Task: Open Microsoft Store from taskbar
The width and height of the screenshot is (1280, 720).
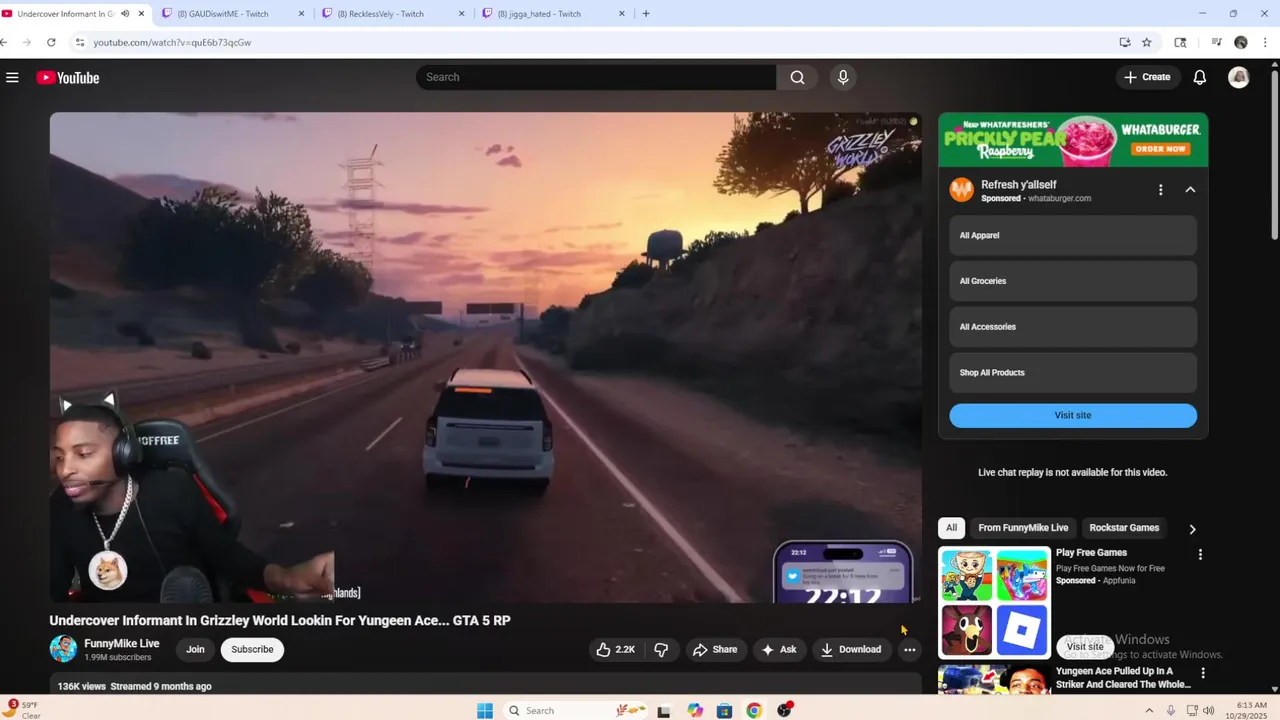Action: [724, 710]
